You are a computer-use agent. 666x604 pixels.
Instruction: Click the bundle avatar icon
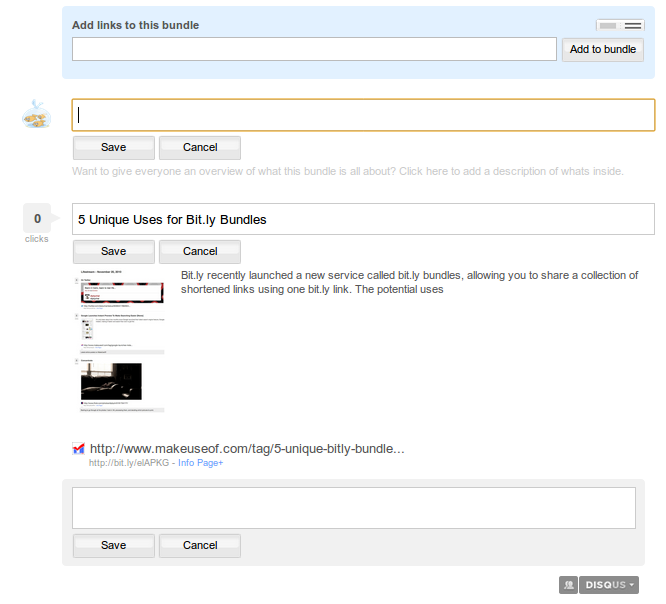[37, 115]
